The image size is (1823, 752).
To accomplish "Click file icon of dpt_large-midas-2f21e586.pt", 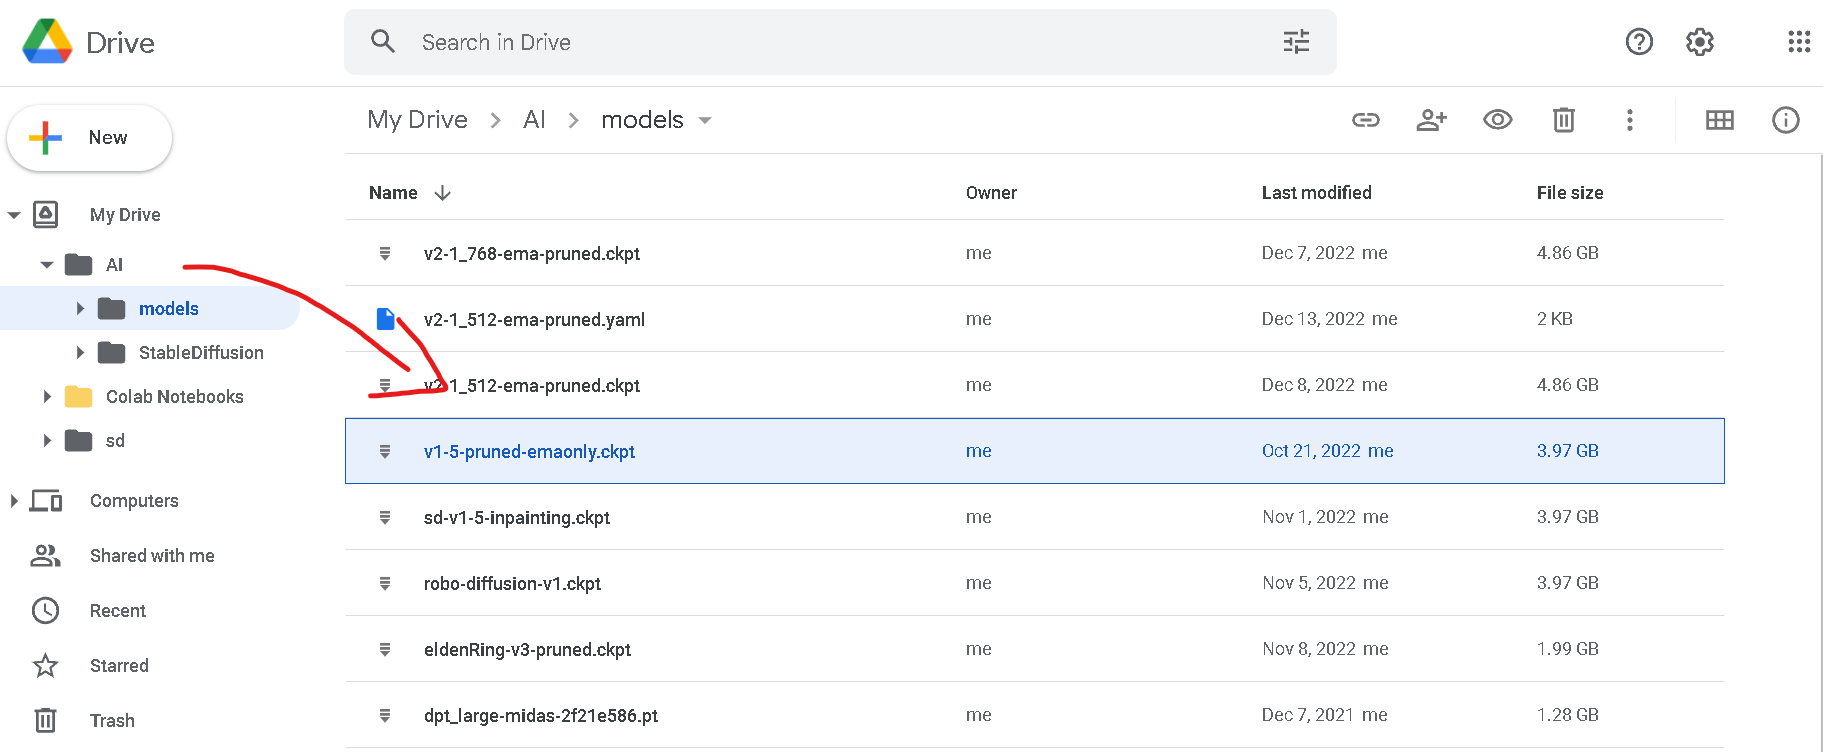I will tap(385, 715).
